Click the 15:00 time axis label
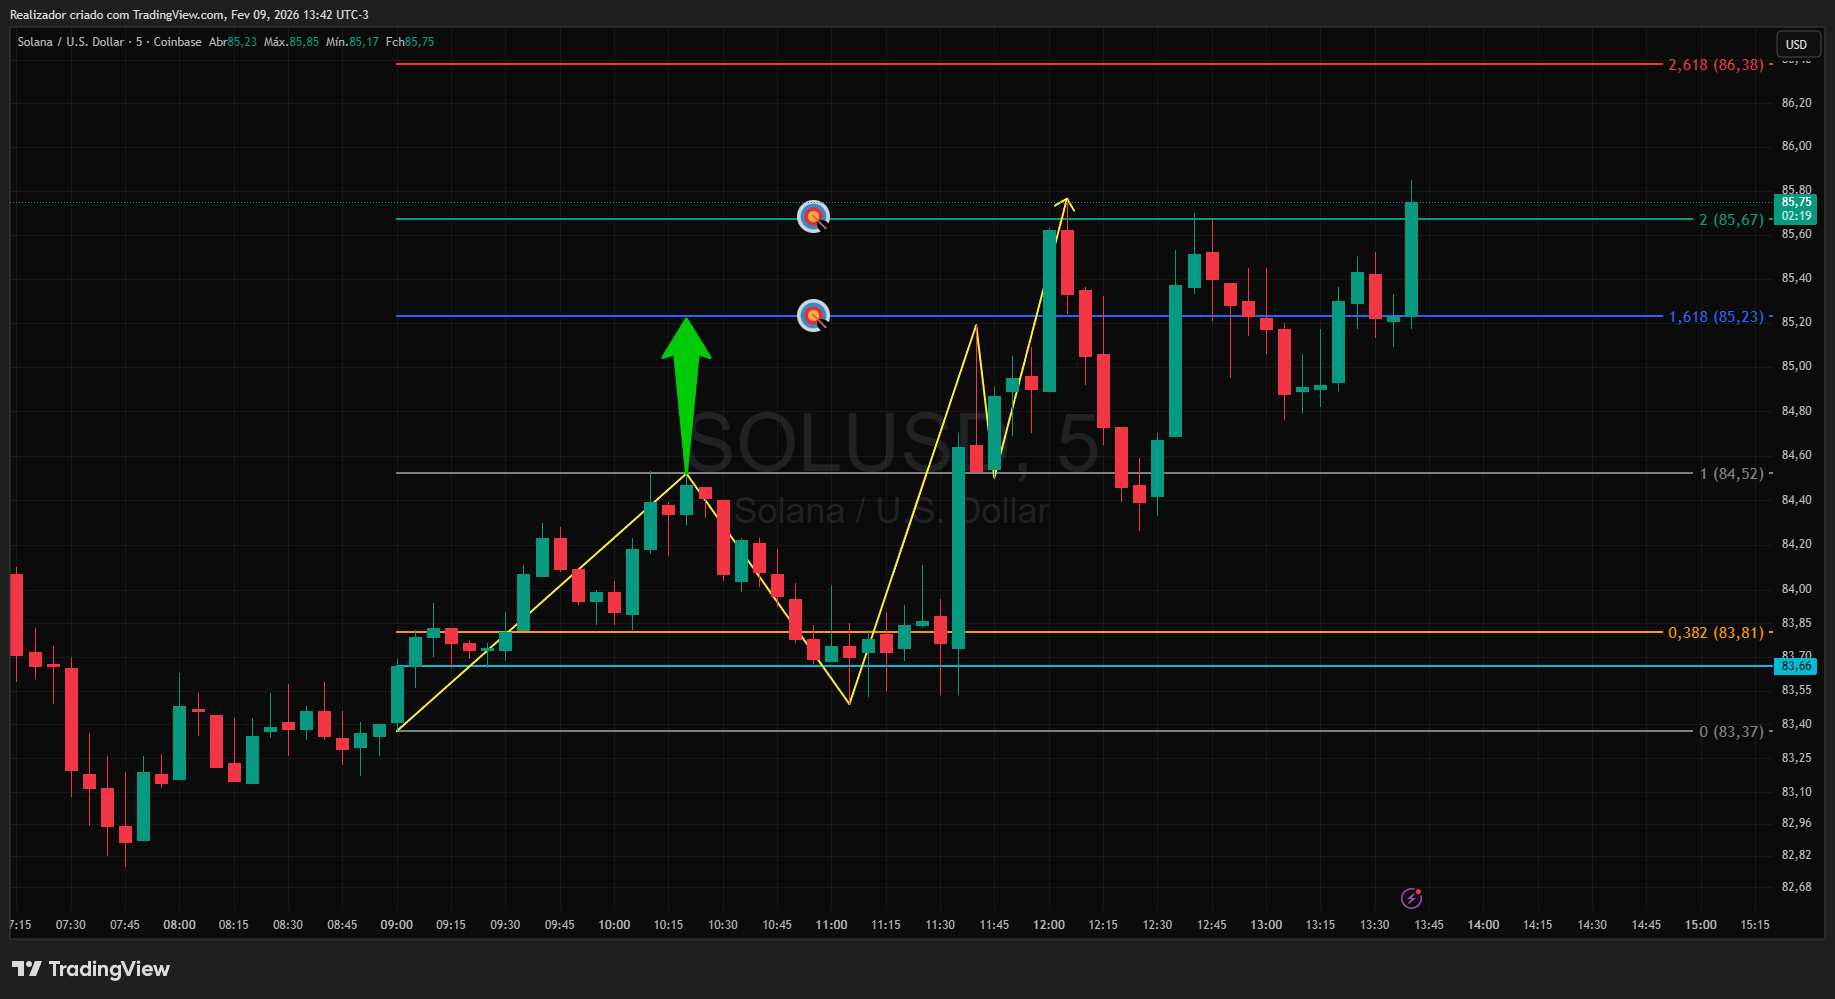1835x999 pixels. click(1701, 925)
